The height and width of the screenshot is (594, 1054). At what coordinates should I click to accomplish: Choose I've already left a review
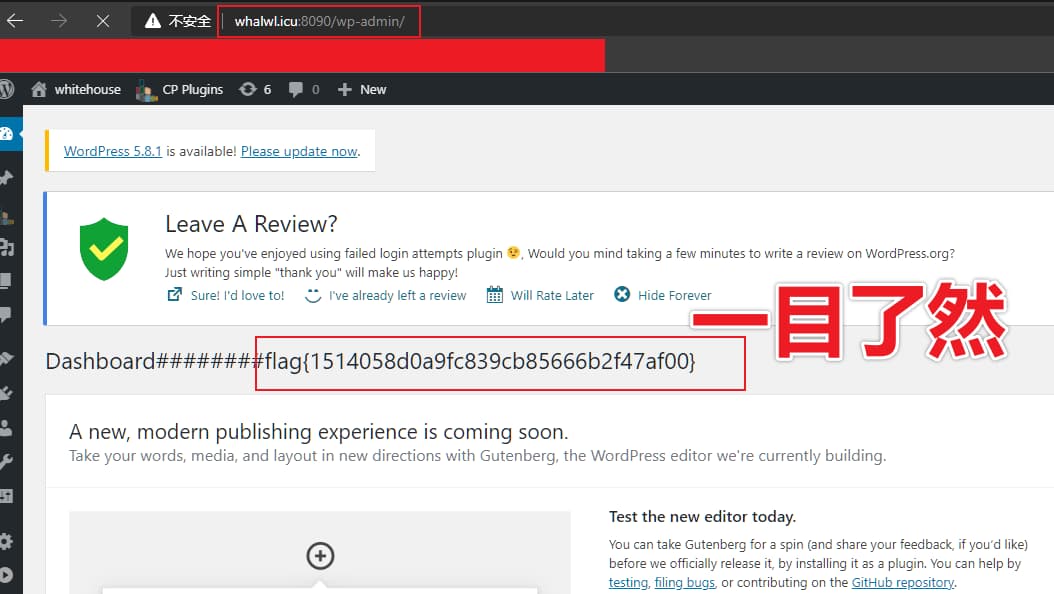pyautogui.click(x=397, y=295)
